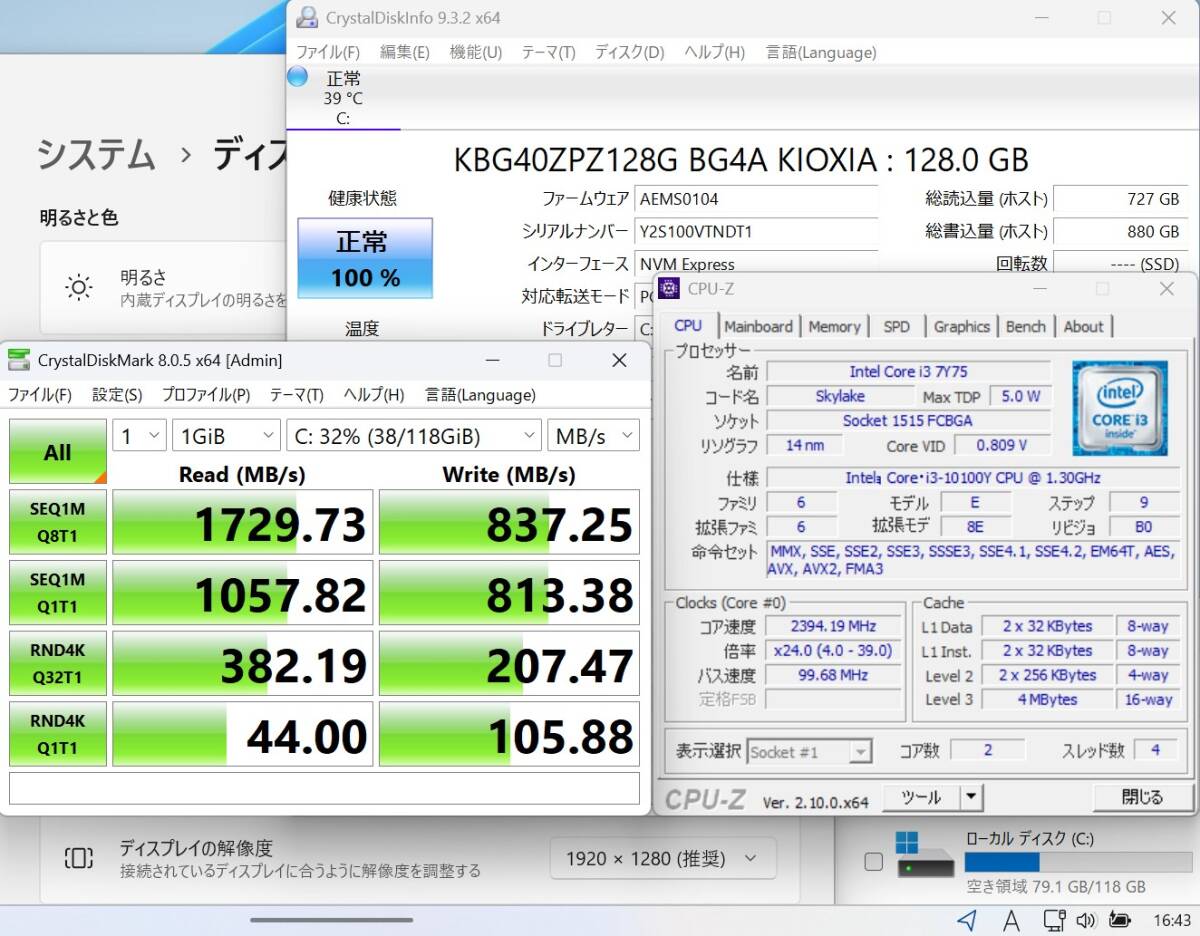1200x936 pixels.
Task: Click the green All benchmark button
Action: click(57, 451)
